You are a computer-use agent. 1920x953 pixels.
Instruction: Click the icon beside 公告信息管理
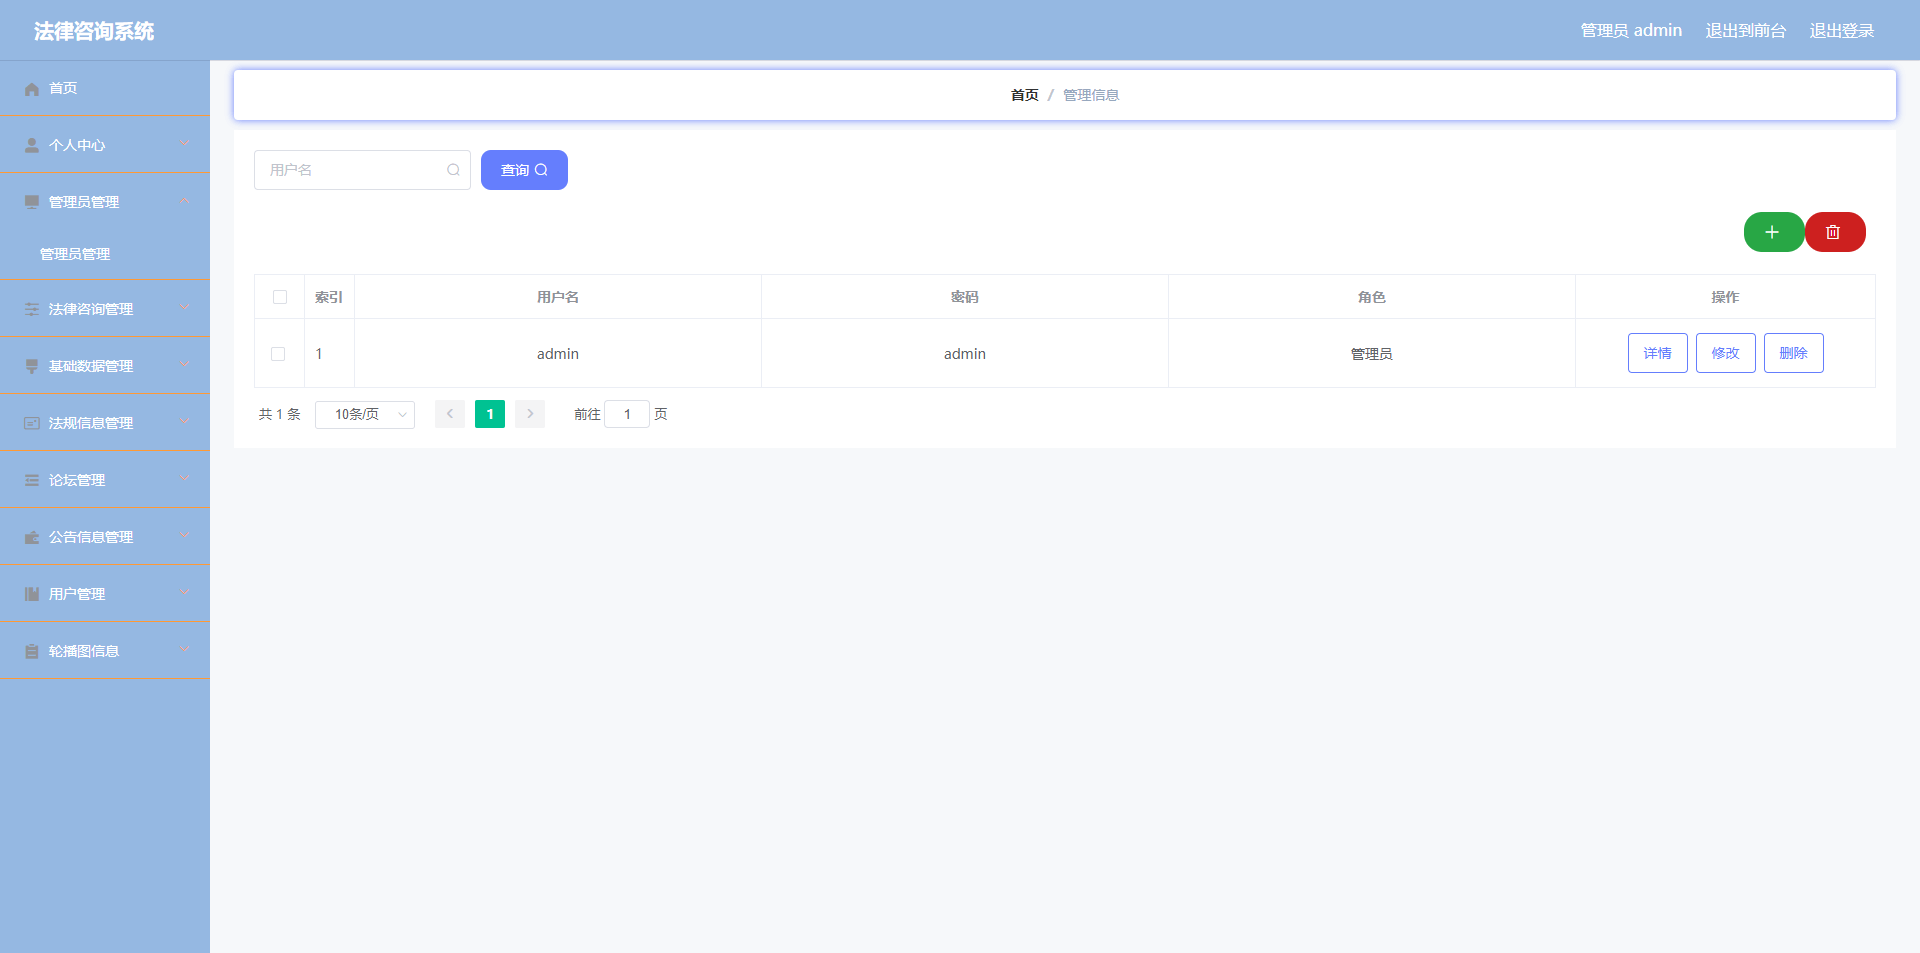pyautogui.click(x=32, y=538)
